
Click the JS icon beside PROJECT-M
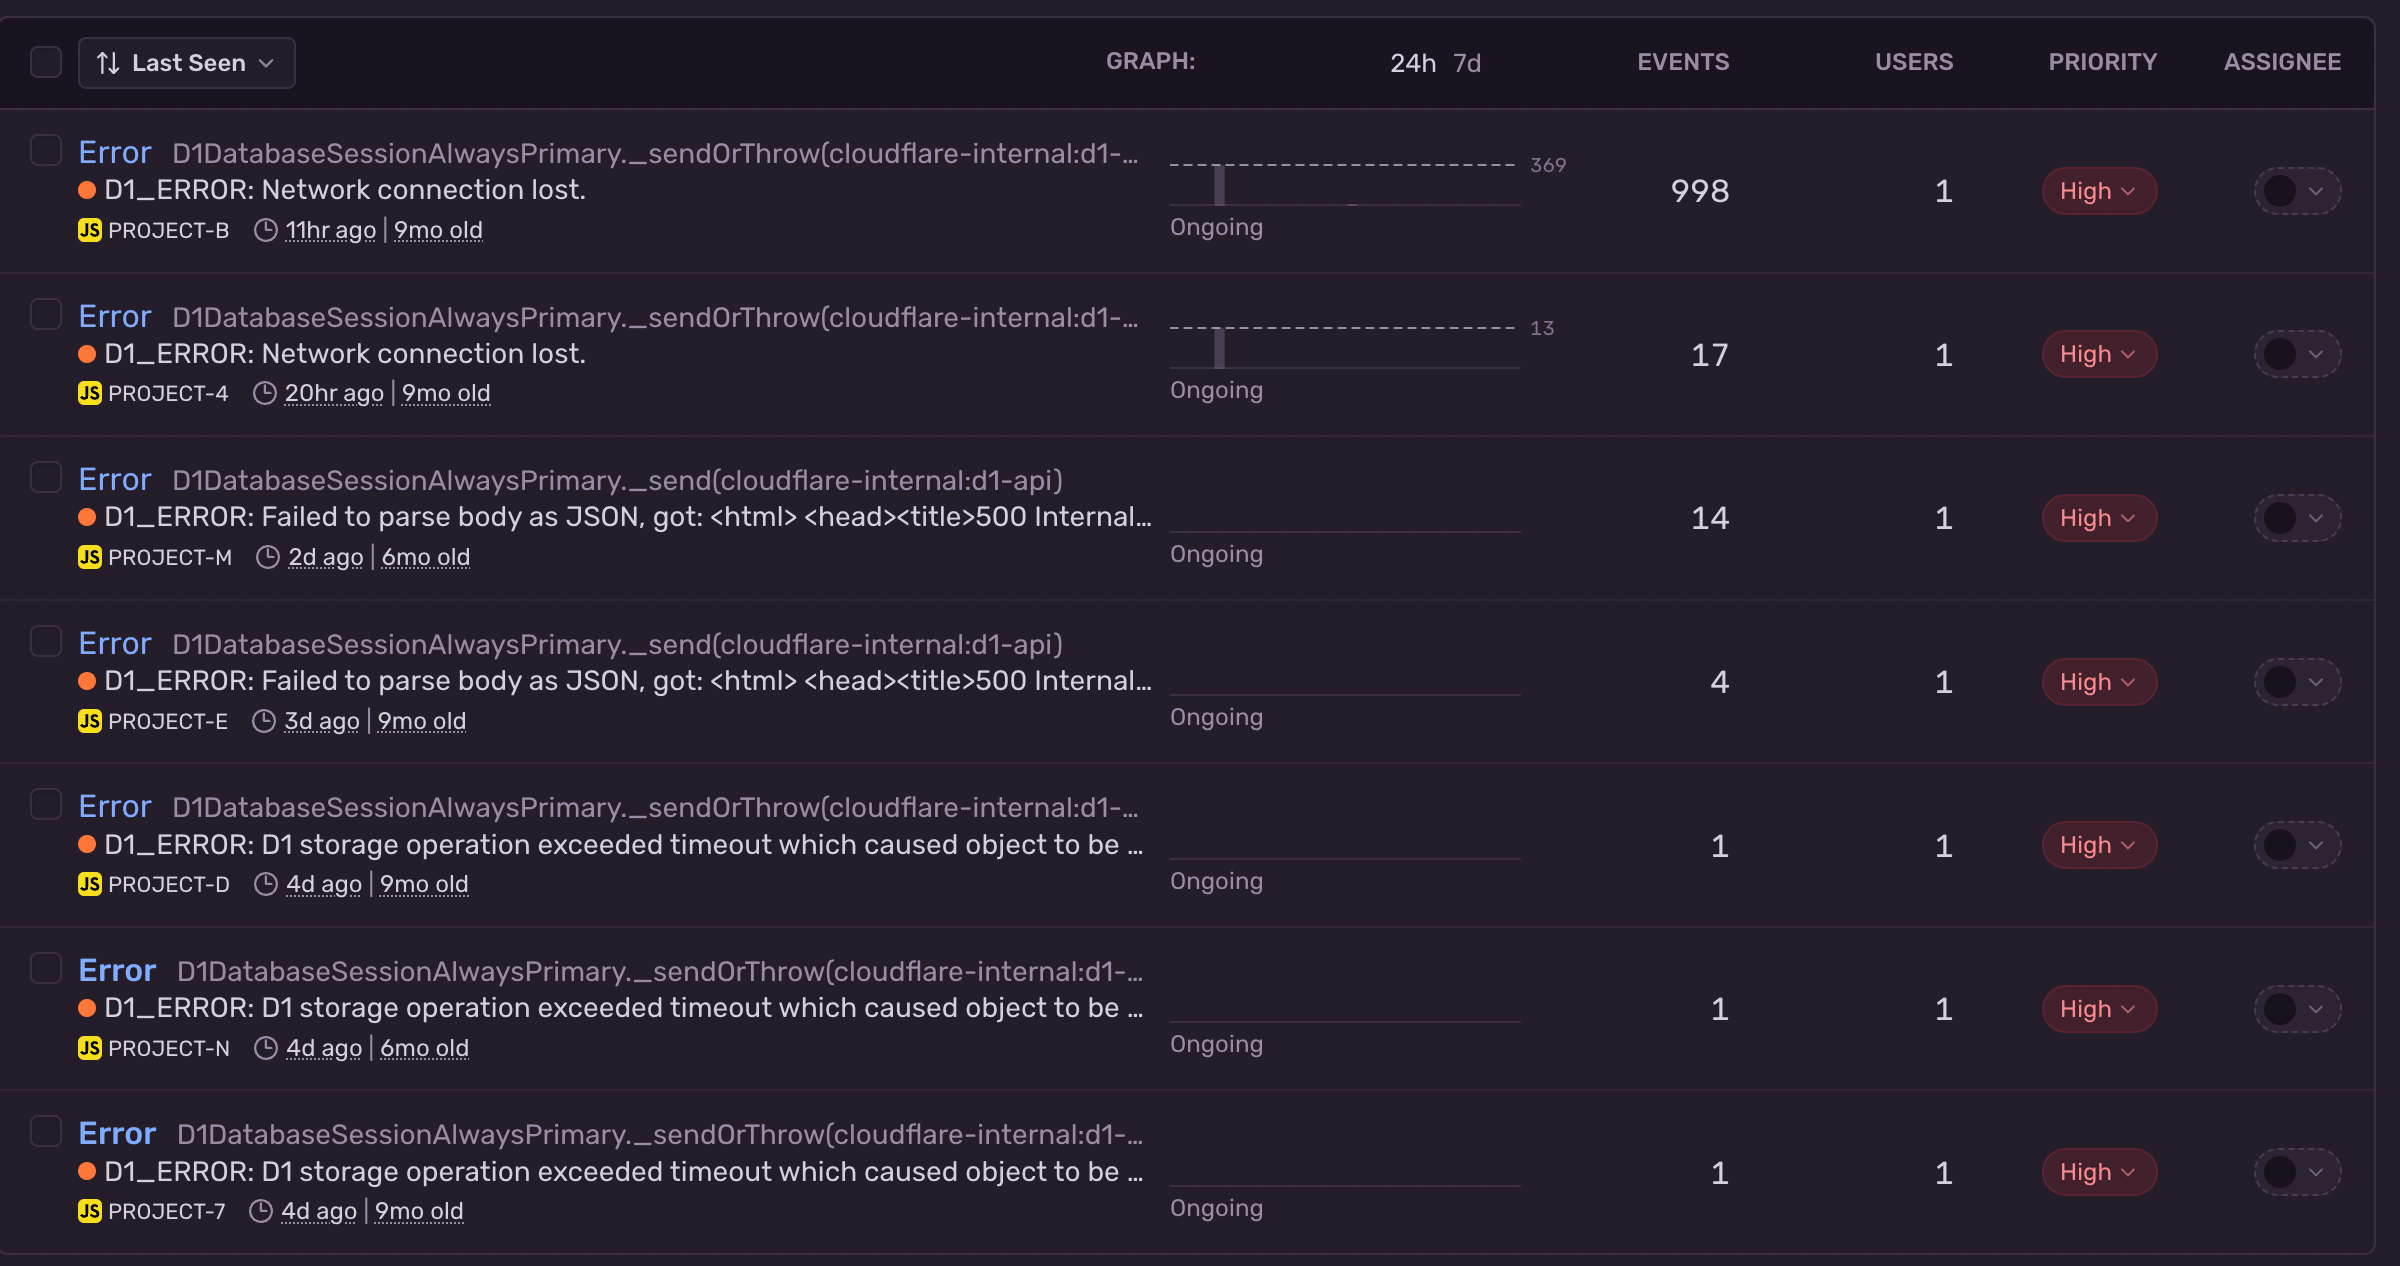click(x=90, y=557)
